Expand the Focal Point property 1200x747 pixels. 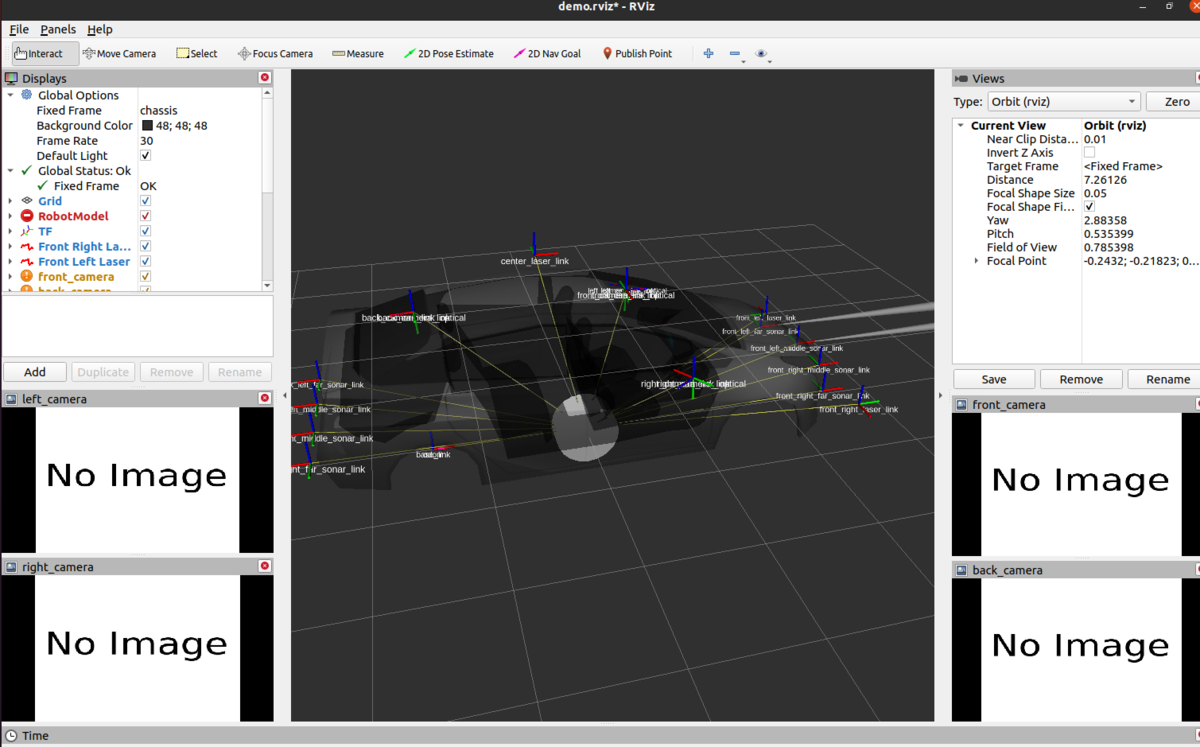[976, 261]
